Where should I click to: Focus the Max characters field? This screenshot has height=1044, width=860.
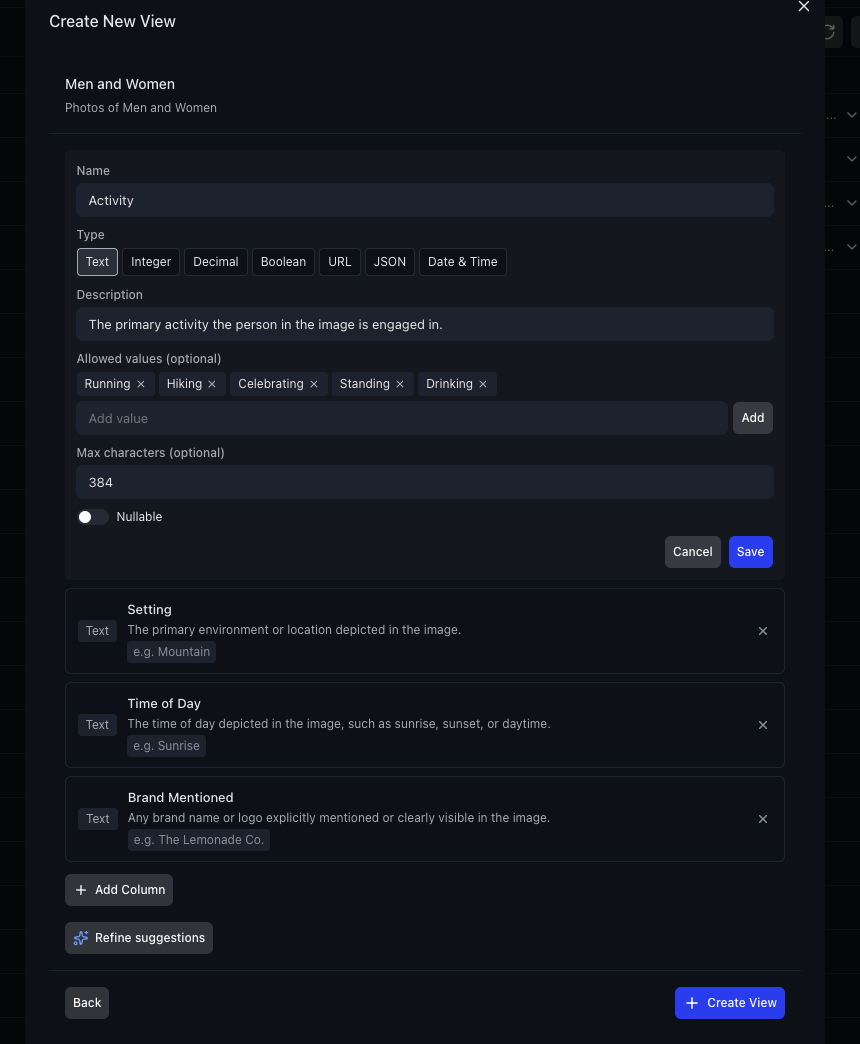coord(425,482)
